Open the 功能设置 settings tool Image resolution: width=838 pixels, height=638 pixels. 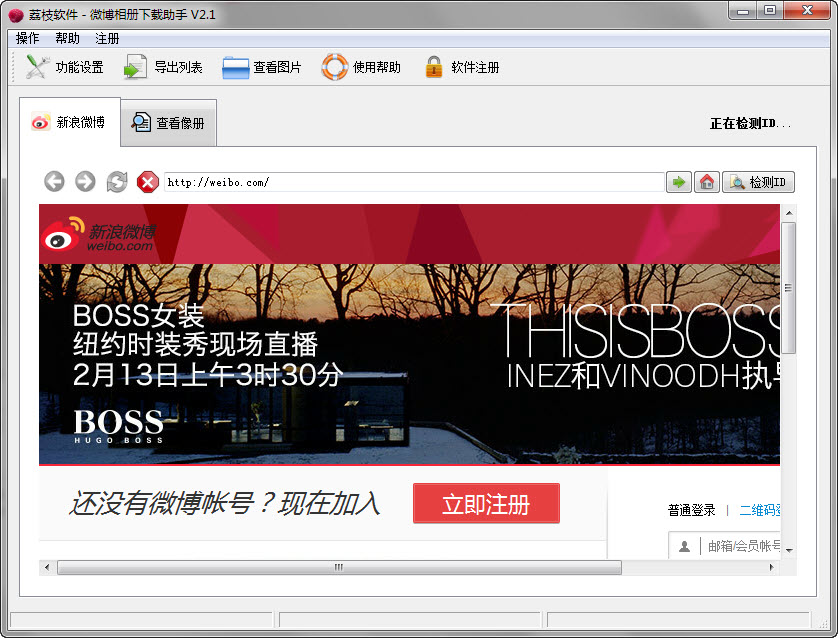click(x=64, y=67)
